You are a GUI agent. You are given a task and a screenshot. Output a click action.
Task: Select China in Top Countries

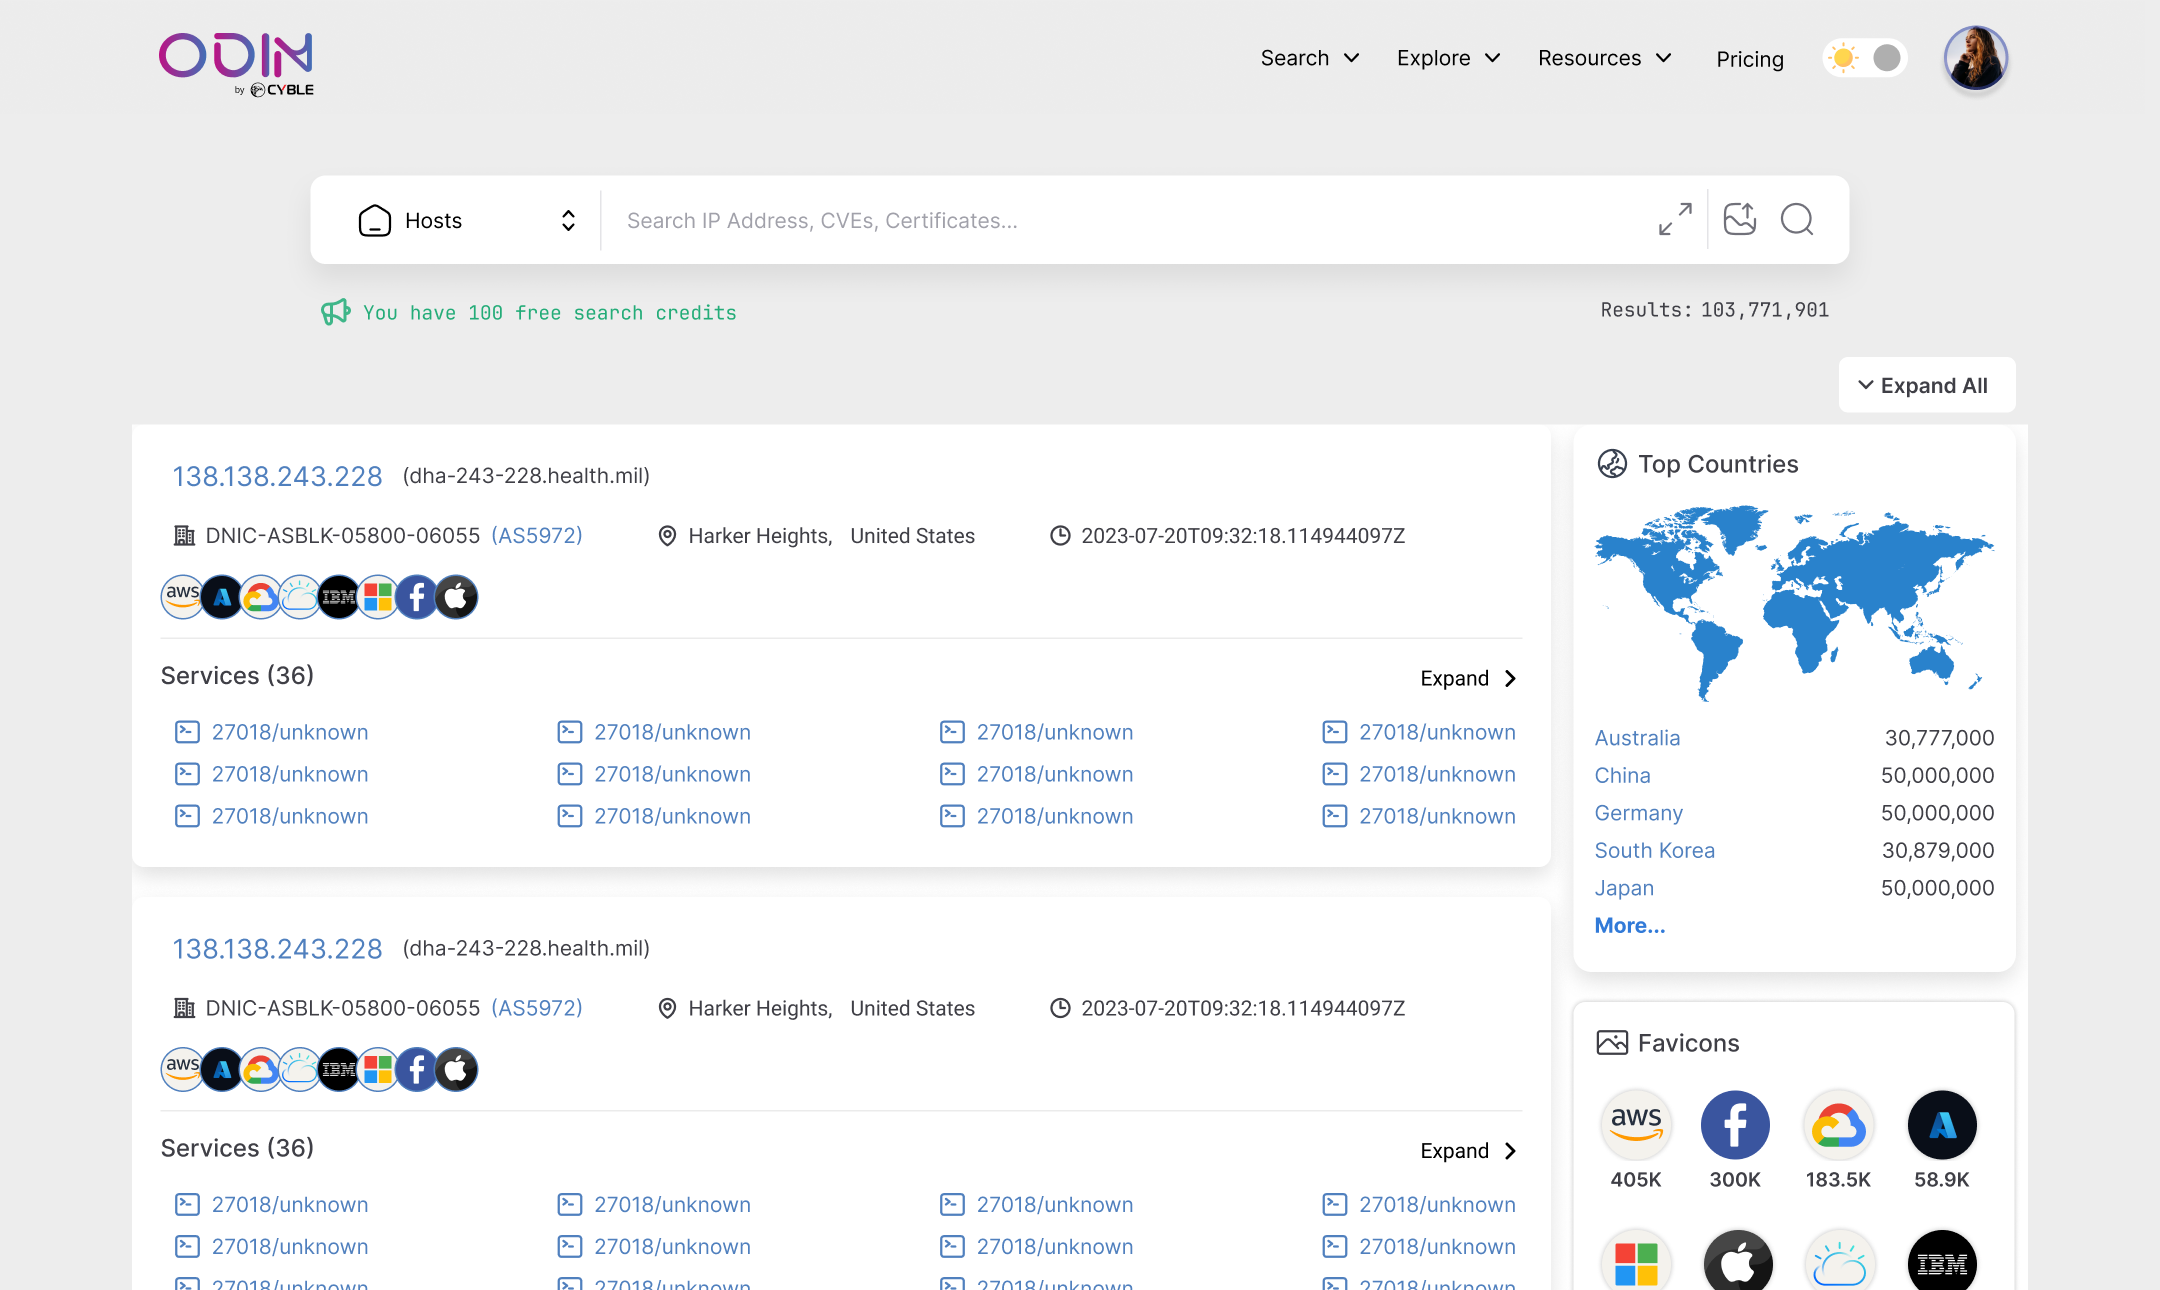1622,775
